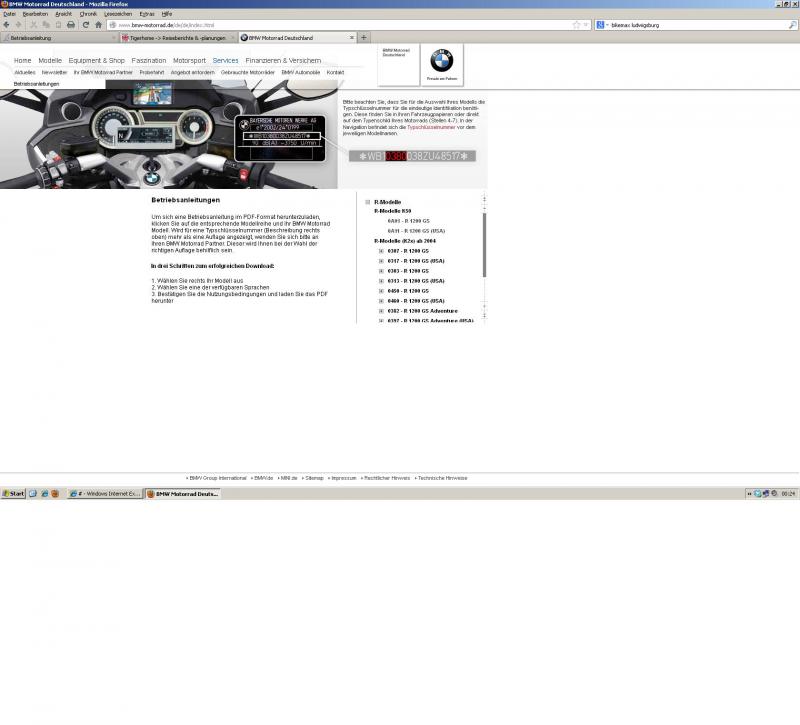Click the BMW Group International footer link

click(216, 478)
